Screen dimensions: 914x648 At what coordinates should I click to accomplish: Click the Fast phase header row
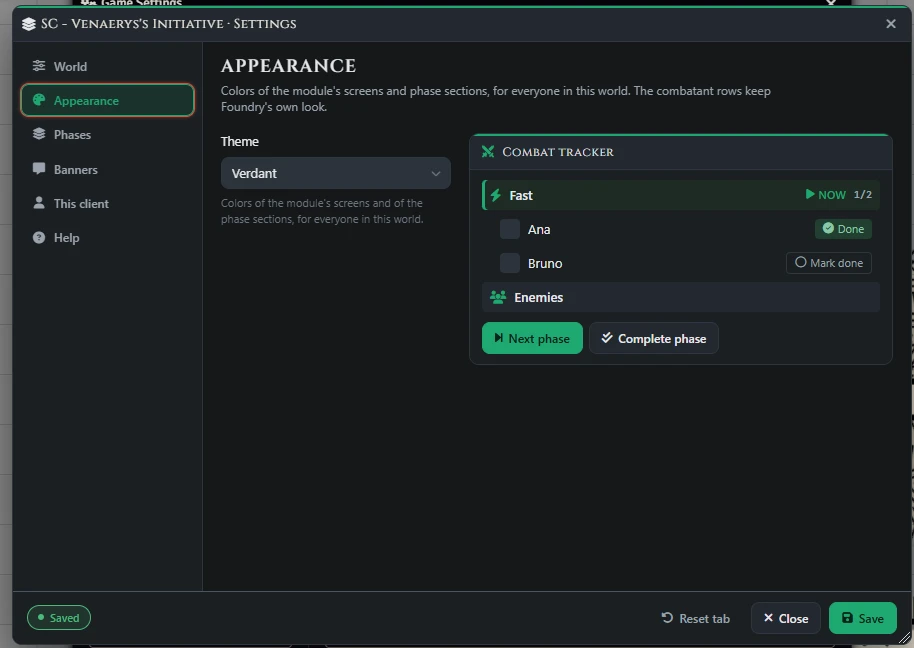tap(681, 195)
